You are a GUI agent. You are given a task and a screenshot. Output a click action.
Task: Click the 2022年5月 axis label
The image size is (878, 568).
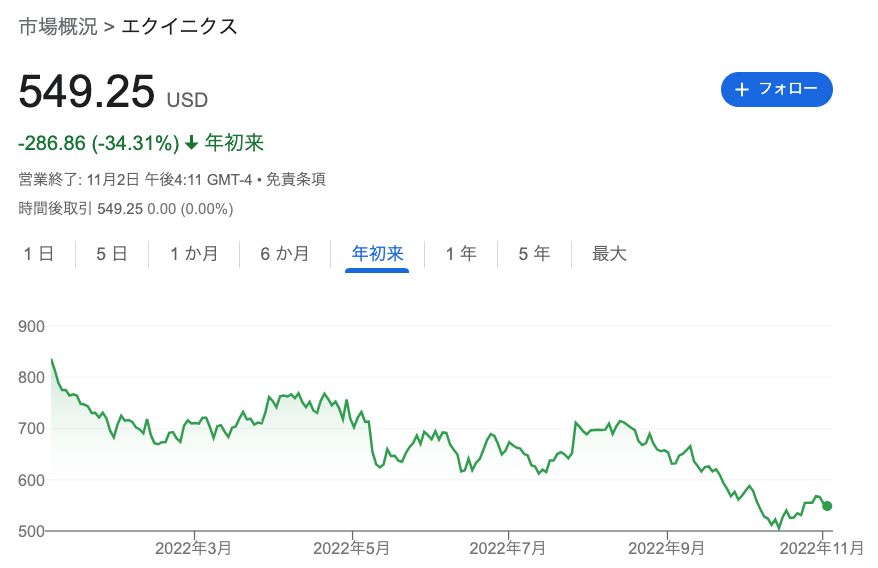point(351,548)
